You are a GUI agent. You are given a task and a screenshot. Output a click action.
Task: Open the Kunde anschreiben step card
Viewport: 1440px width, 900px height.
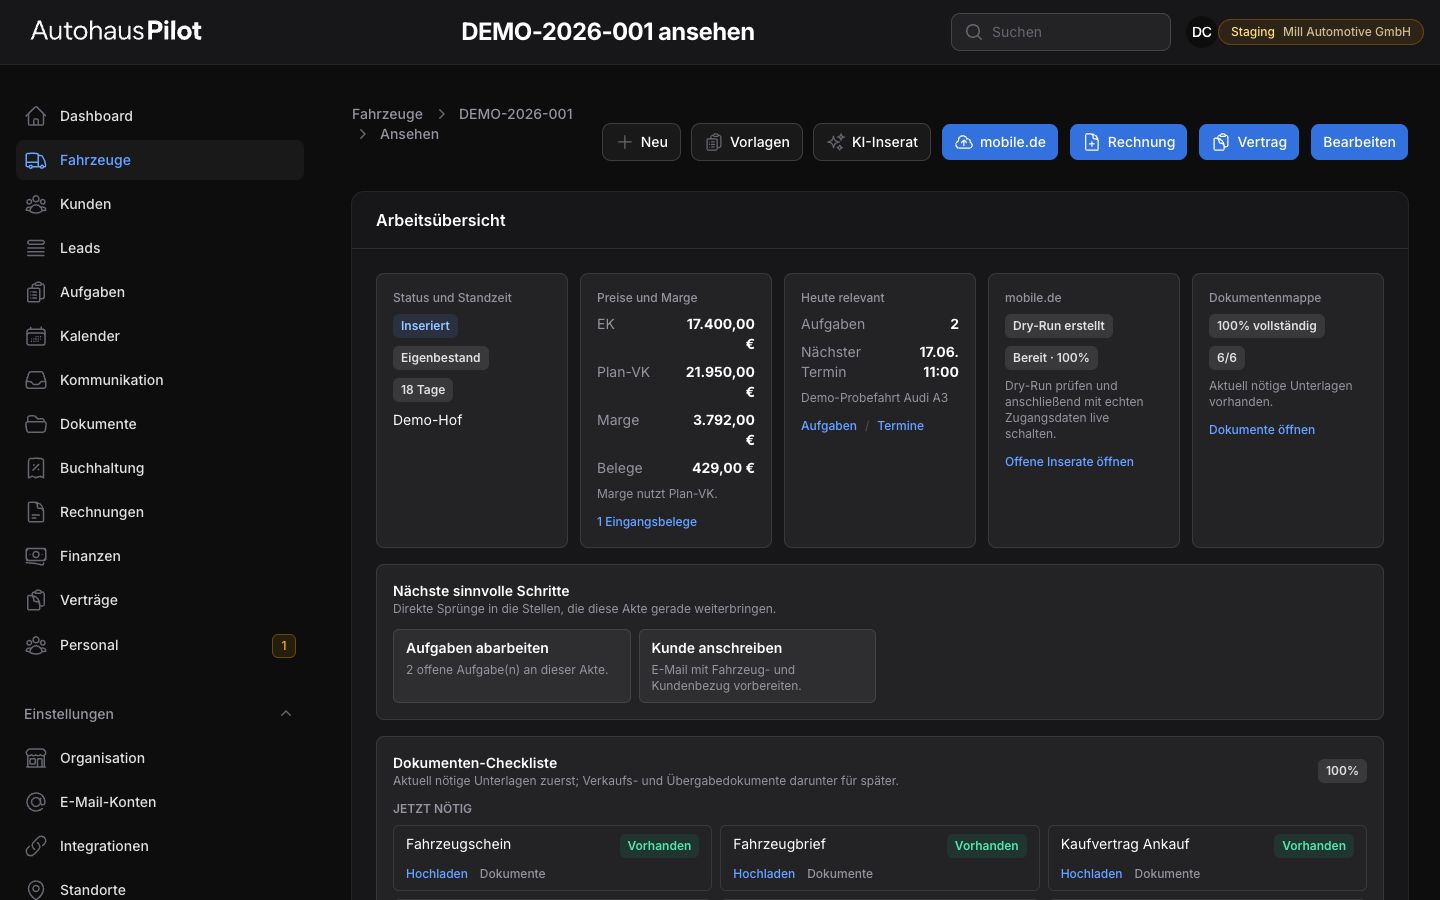pyautogui.click(x=757, y=666)
